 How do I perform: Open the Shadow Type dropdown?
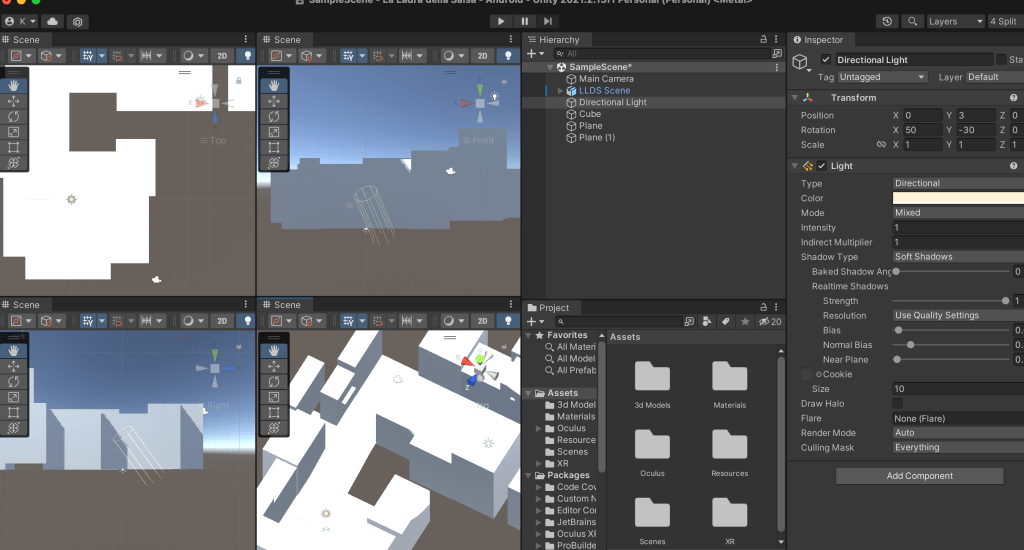coord(956,257)
